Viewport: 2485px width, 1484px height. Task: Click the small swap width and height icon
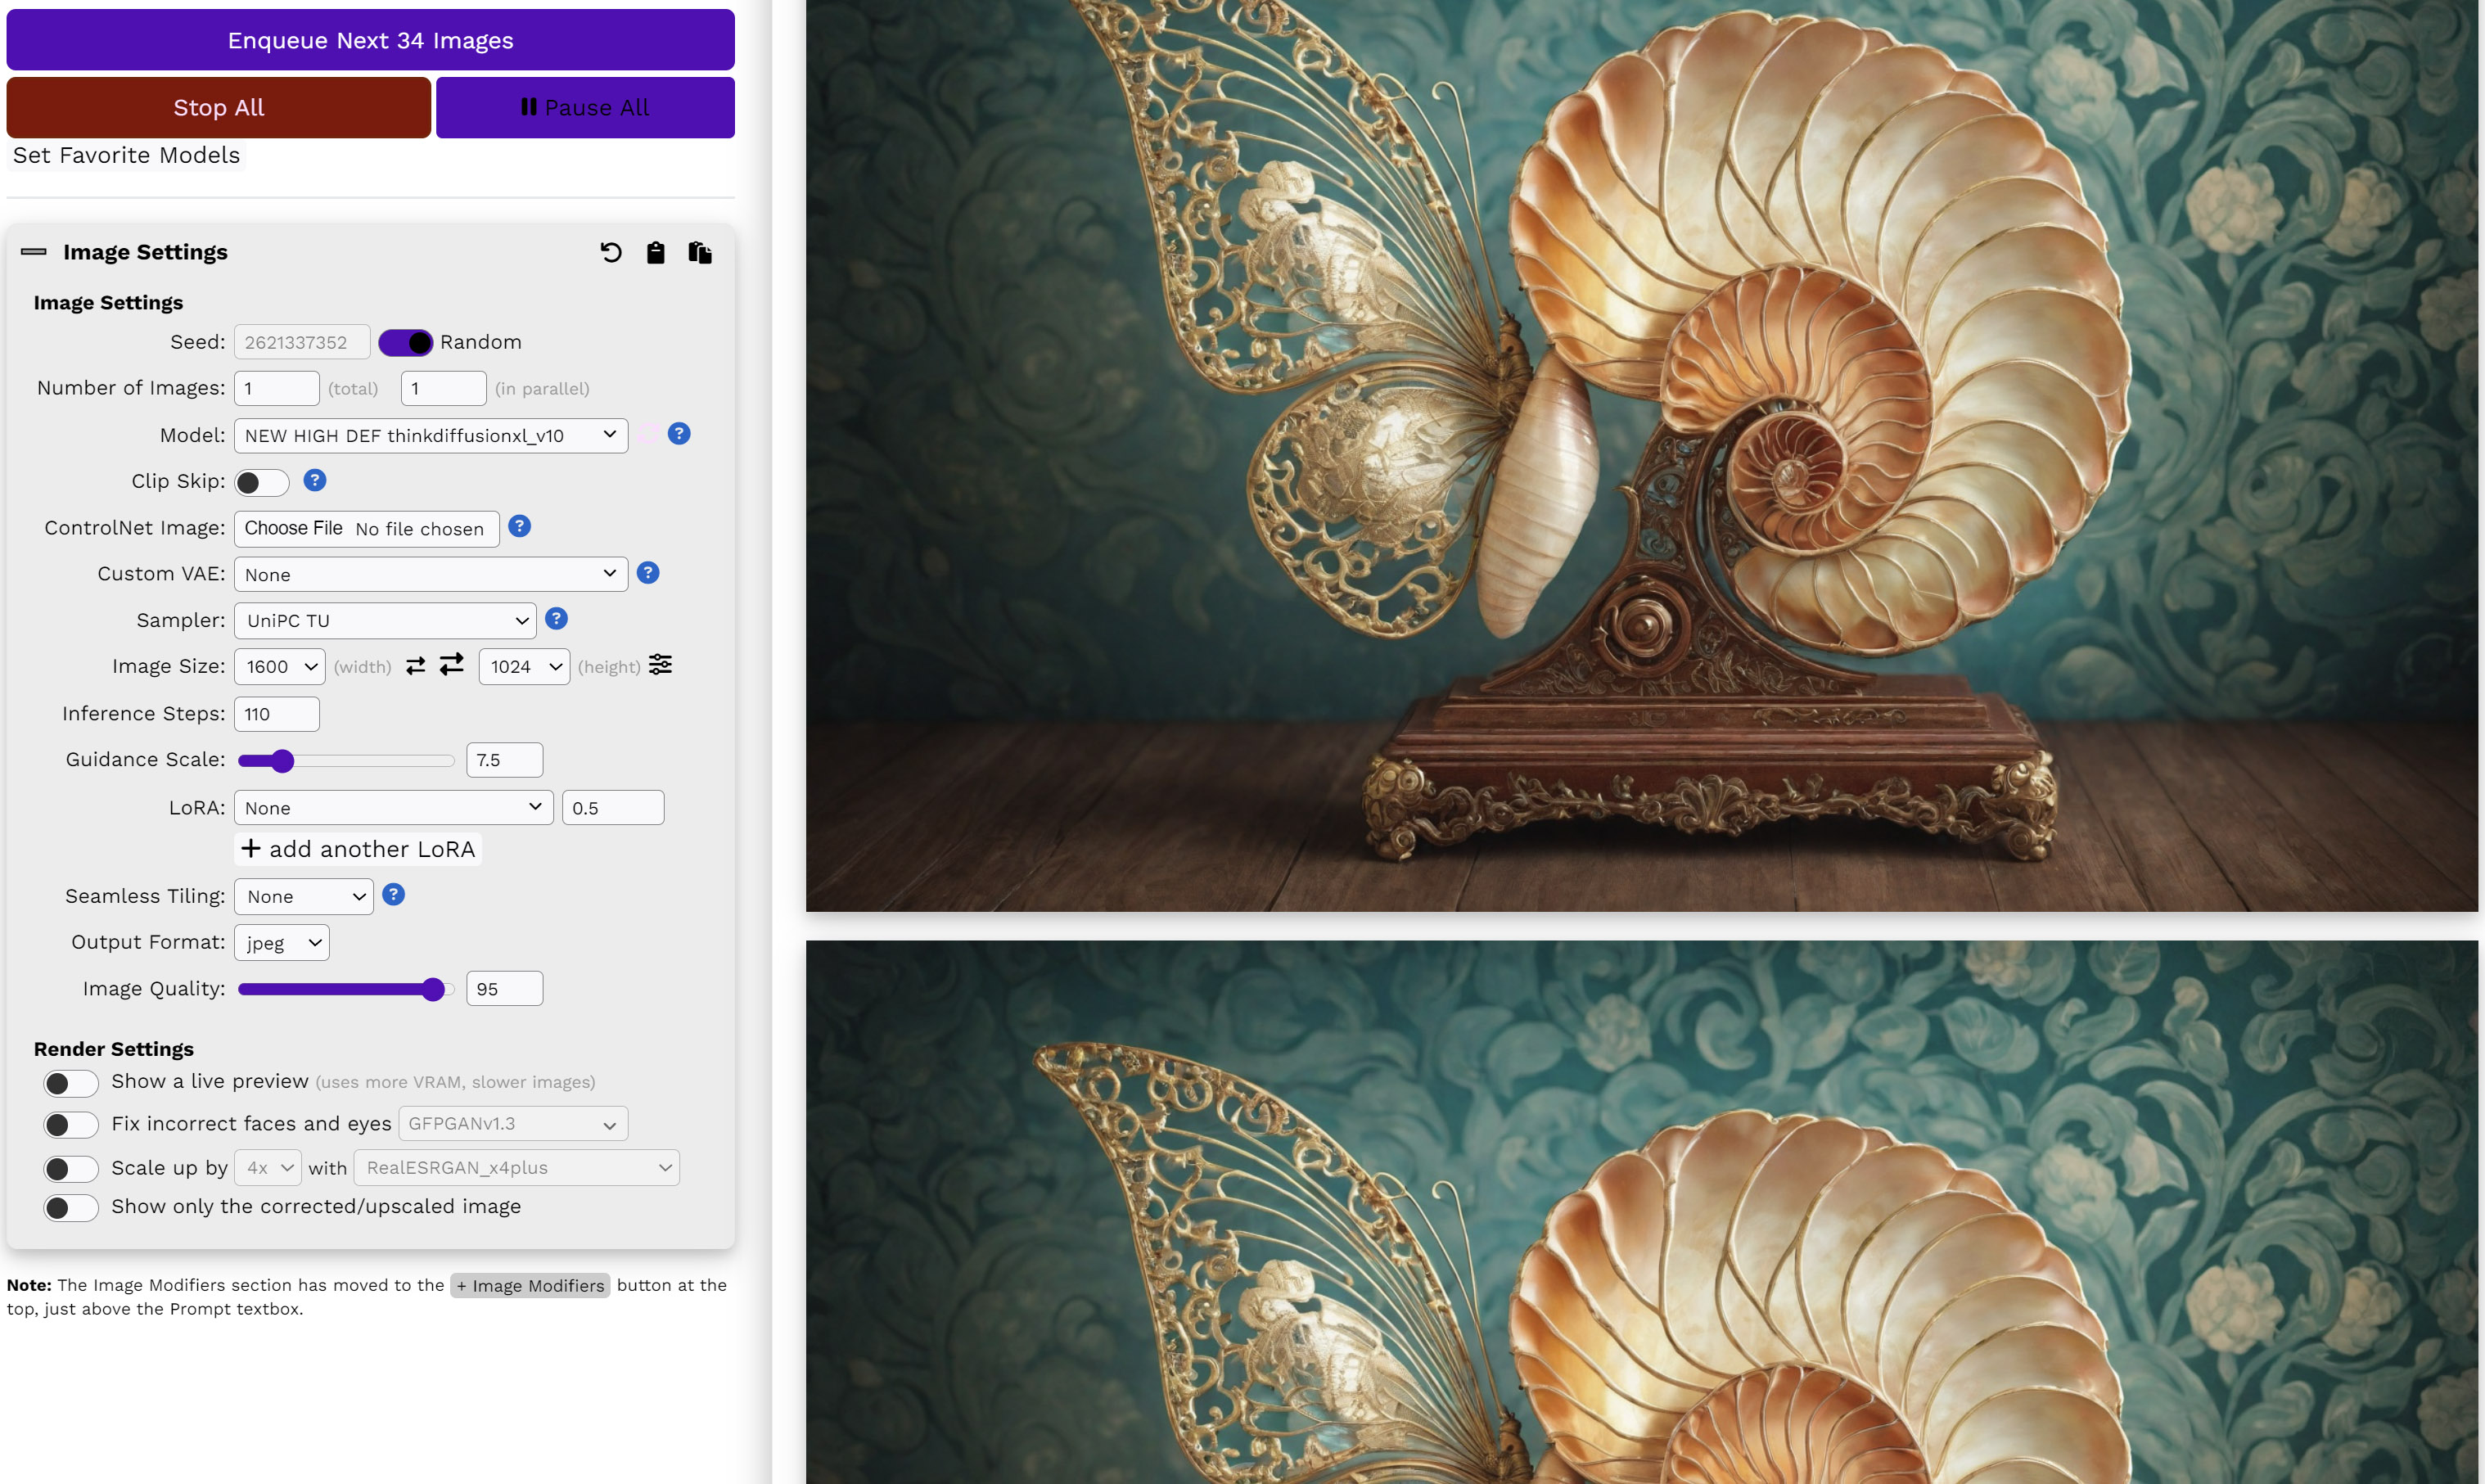tap(416, 666)
